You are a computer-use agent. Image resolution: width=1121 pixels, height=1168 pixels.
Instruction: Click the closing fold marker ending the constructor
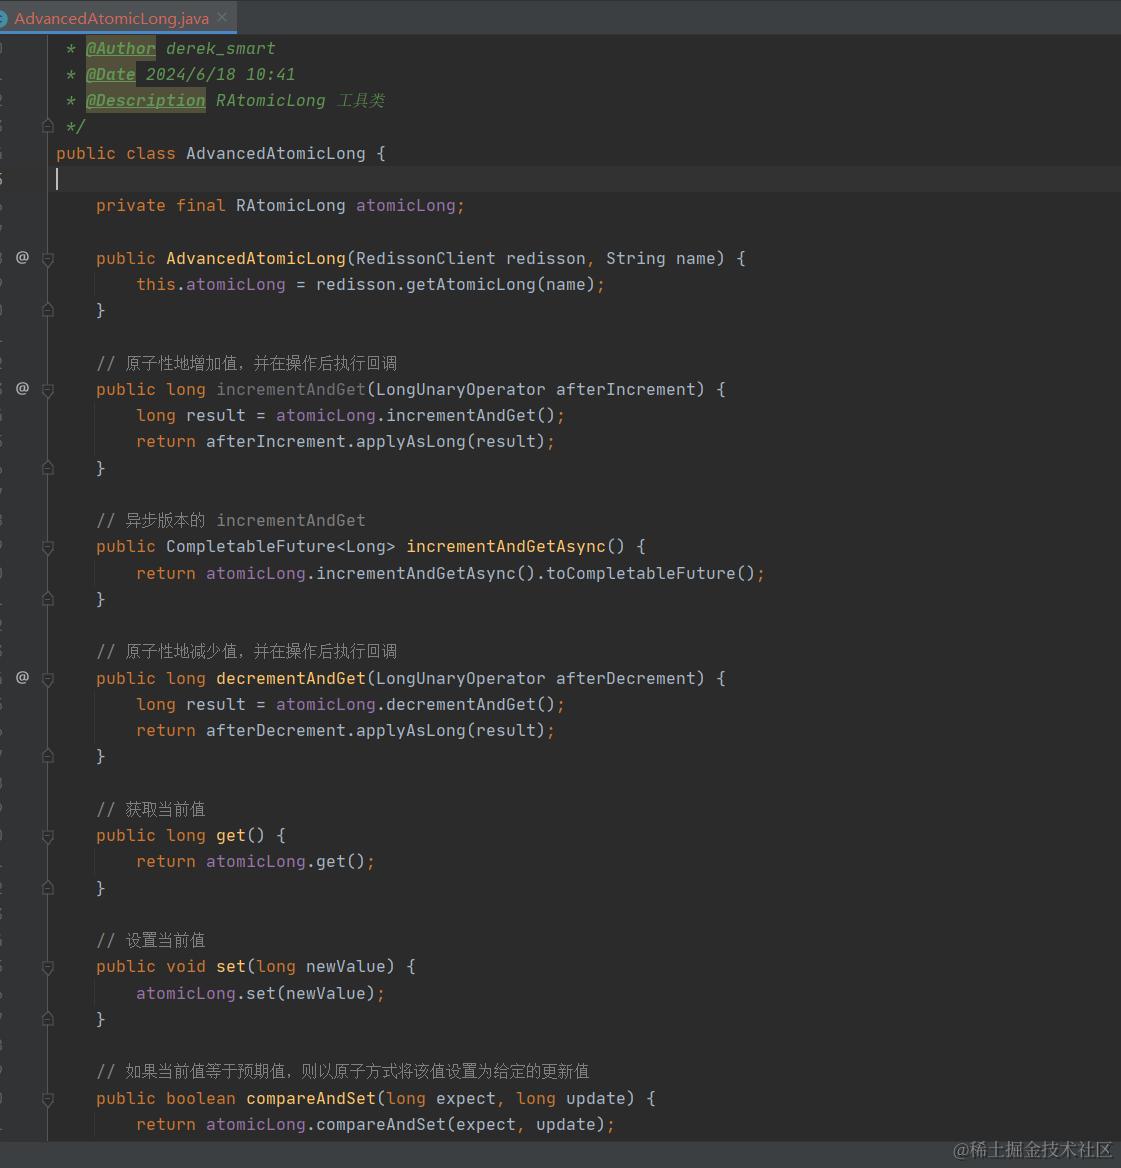tap(48, 310)
